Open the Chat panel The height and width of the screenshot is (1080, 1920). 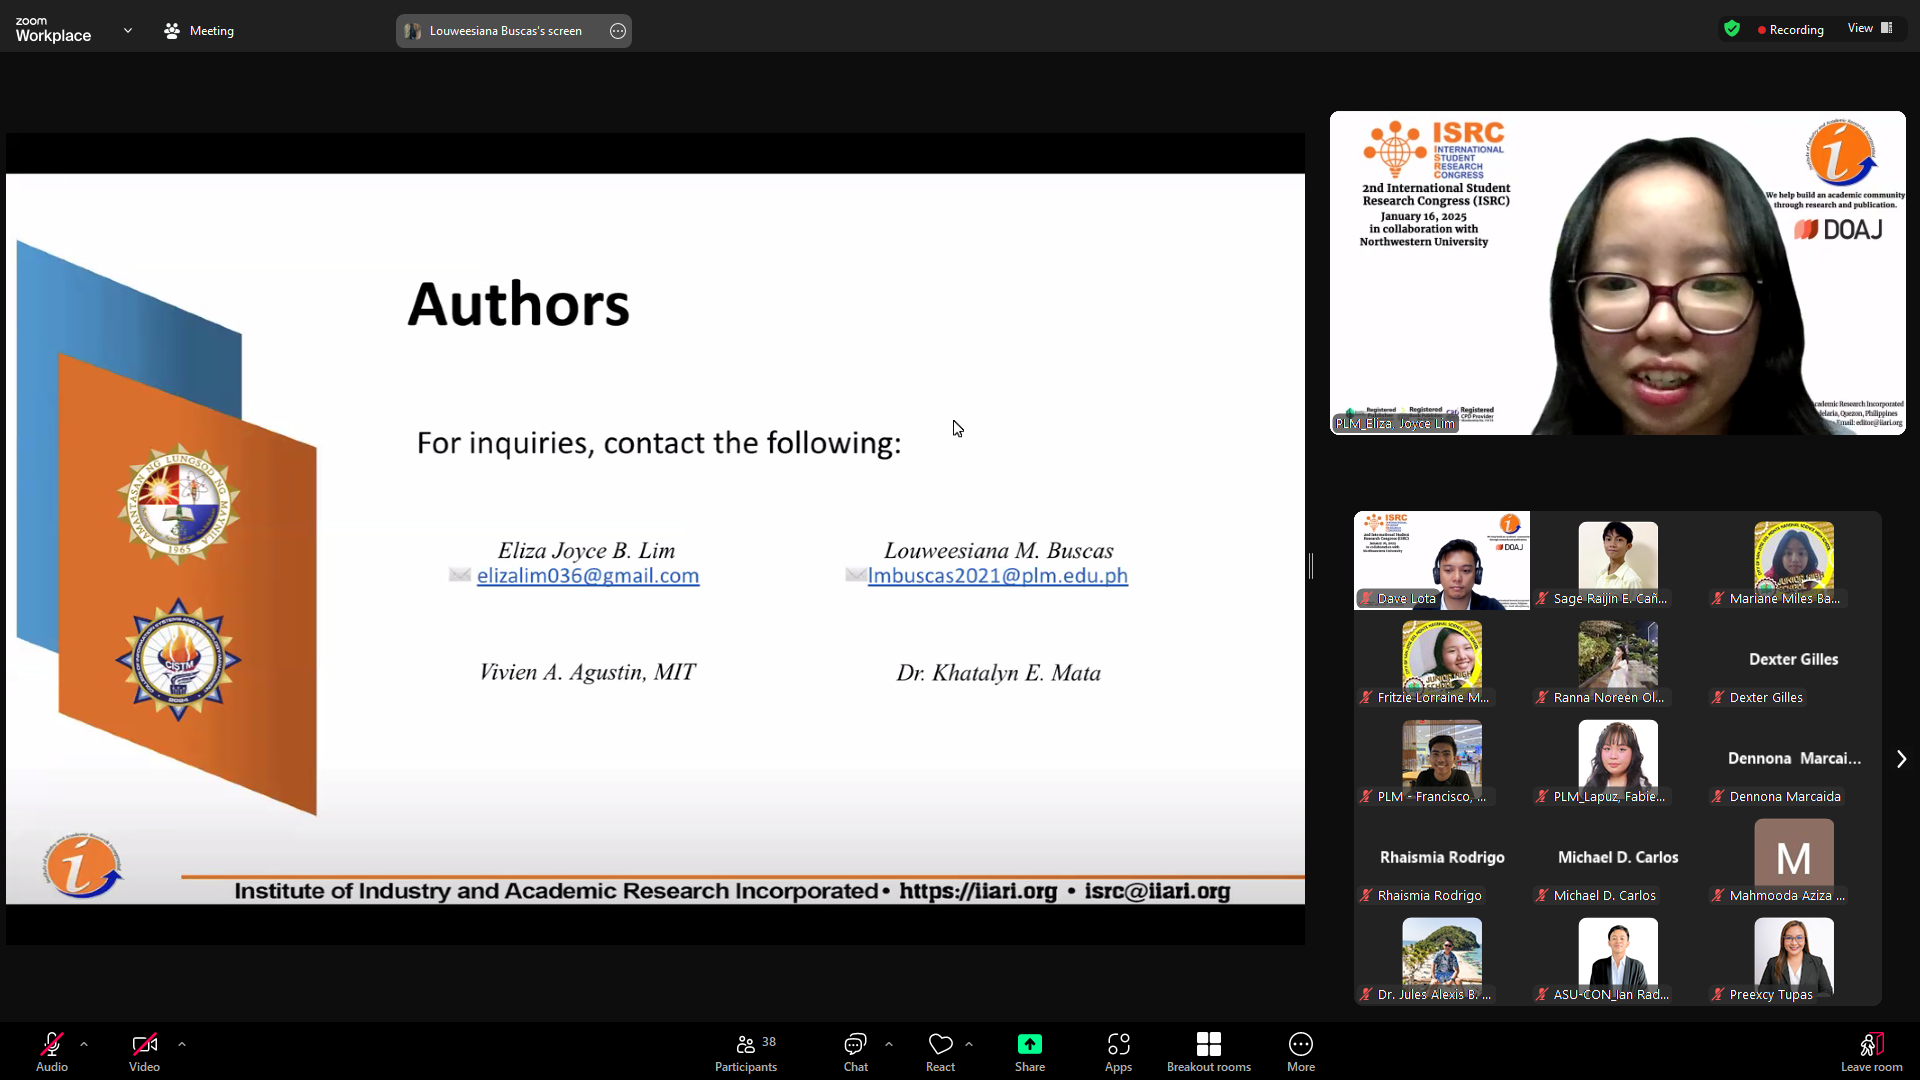click(x=855, y=1051)
